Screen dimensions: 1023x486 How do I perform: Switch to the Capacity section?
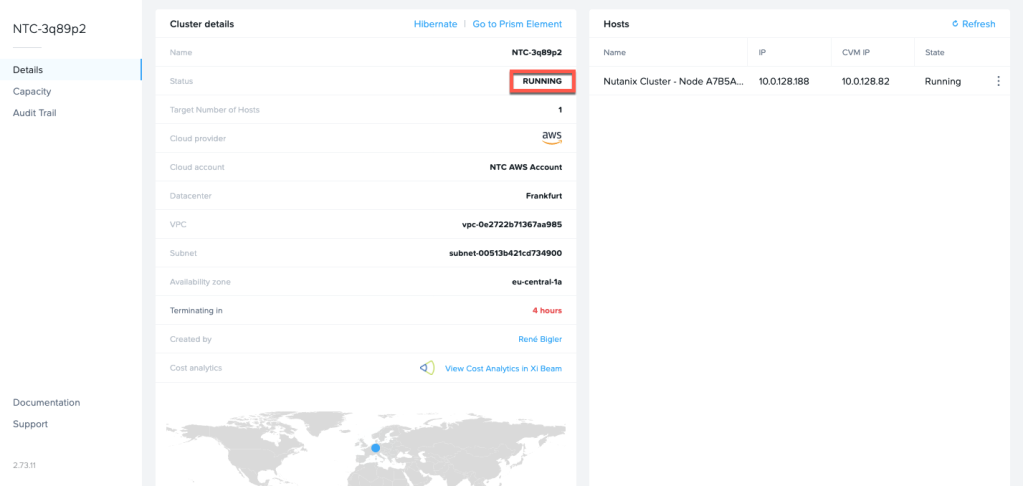coord(32,91)
